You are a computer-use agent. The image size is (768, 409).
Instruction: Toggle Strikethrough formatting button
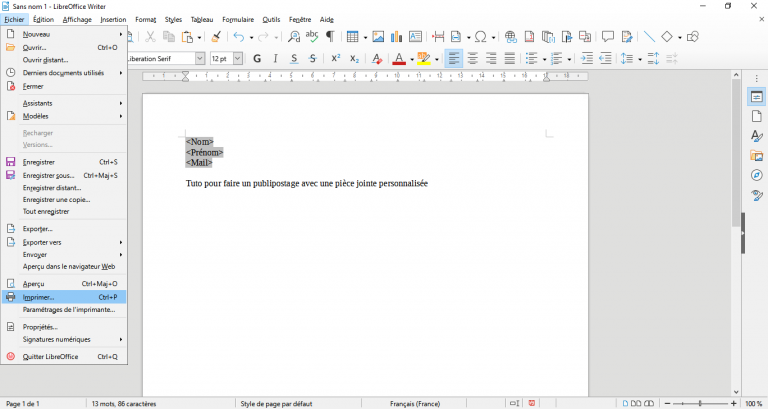[x=312, y=59]
